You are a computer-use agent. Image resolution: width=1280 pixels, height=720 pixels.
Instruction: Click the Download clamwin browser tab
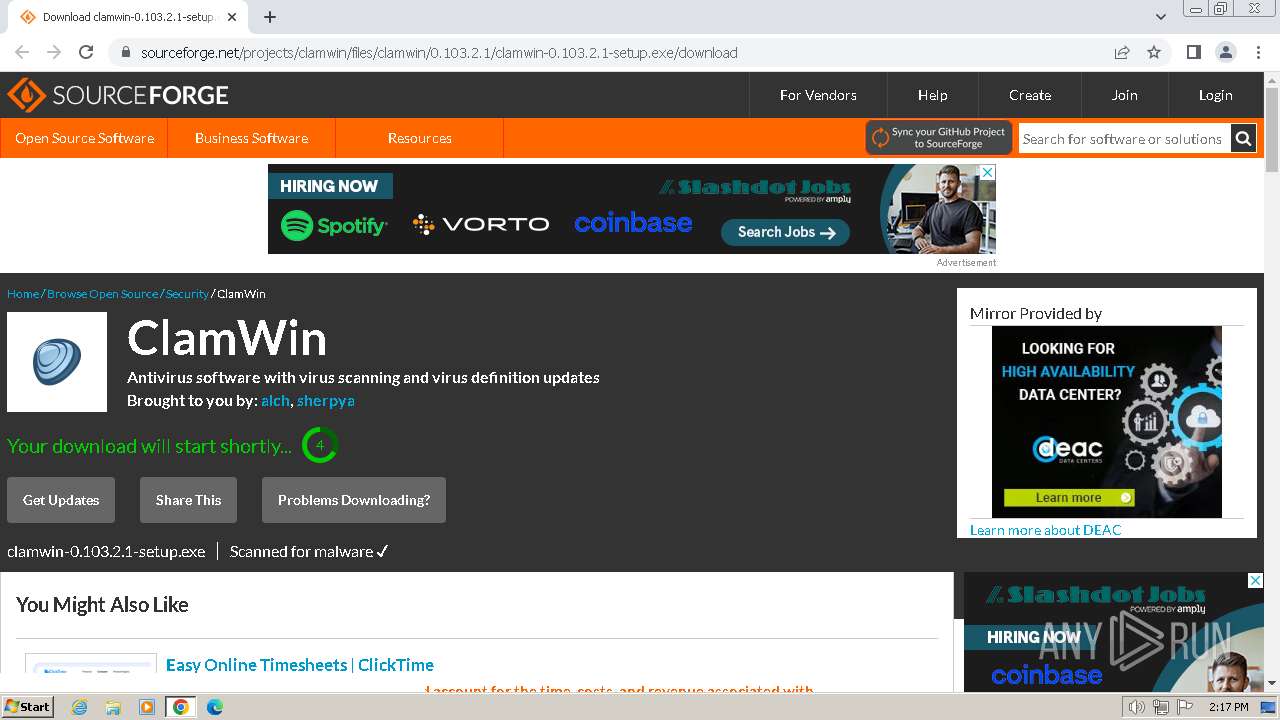[130, 17]
